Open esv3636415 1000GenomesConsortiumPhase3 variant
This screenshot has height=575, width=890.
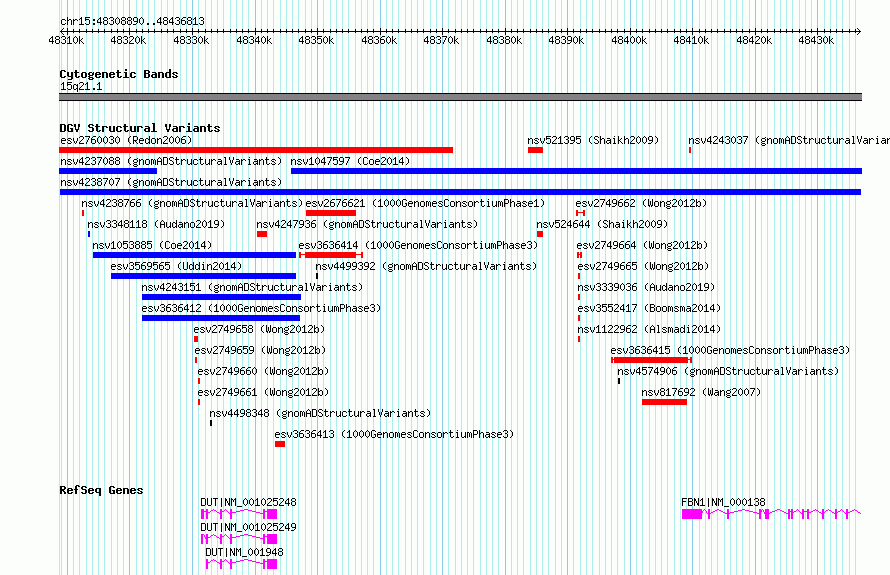click(730, 350)
